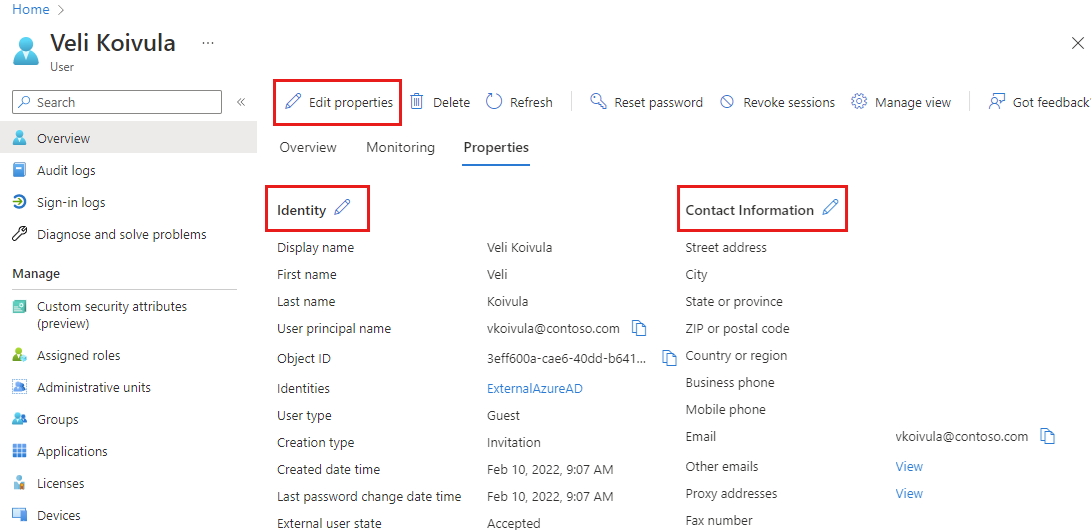This screenshot has height=530, width=1091.
Task: Click Reset password
Action: 646,102
